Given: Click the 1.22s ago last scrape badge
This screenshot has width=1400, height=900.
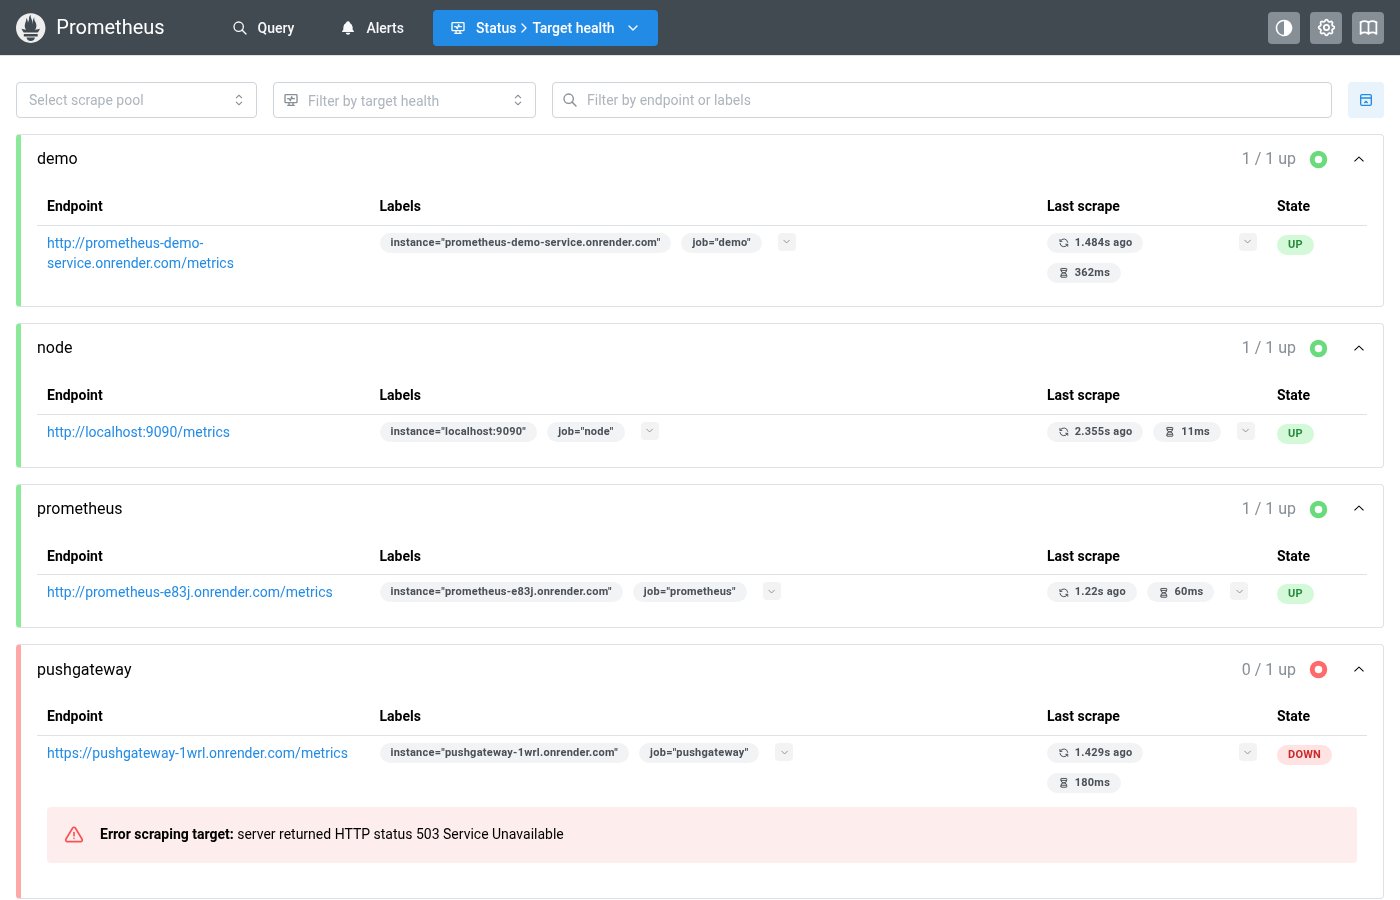Looking at the screenshot, I should [x=1092, y=591].
